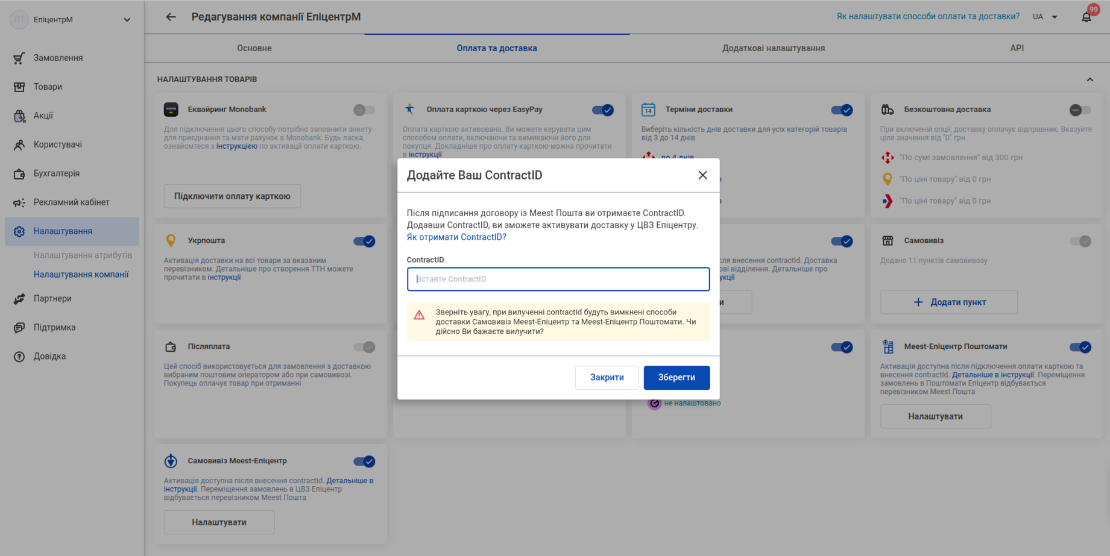Click the ЕпіцентрМ company avatar
The width and height of the screenshot is (1110, 556).
18,20
